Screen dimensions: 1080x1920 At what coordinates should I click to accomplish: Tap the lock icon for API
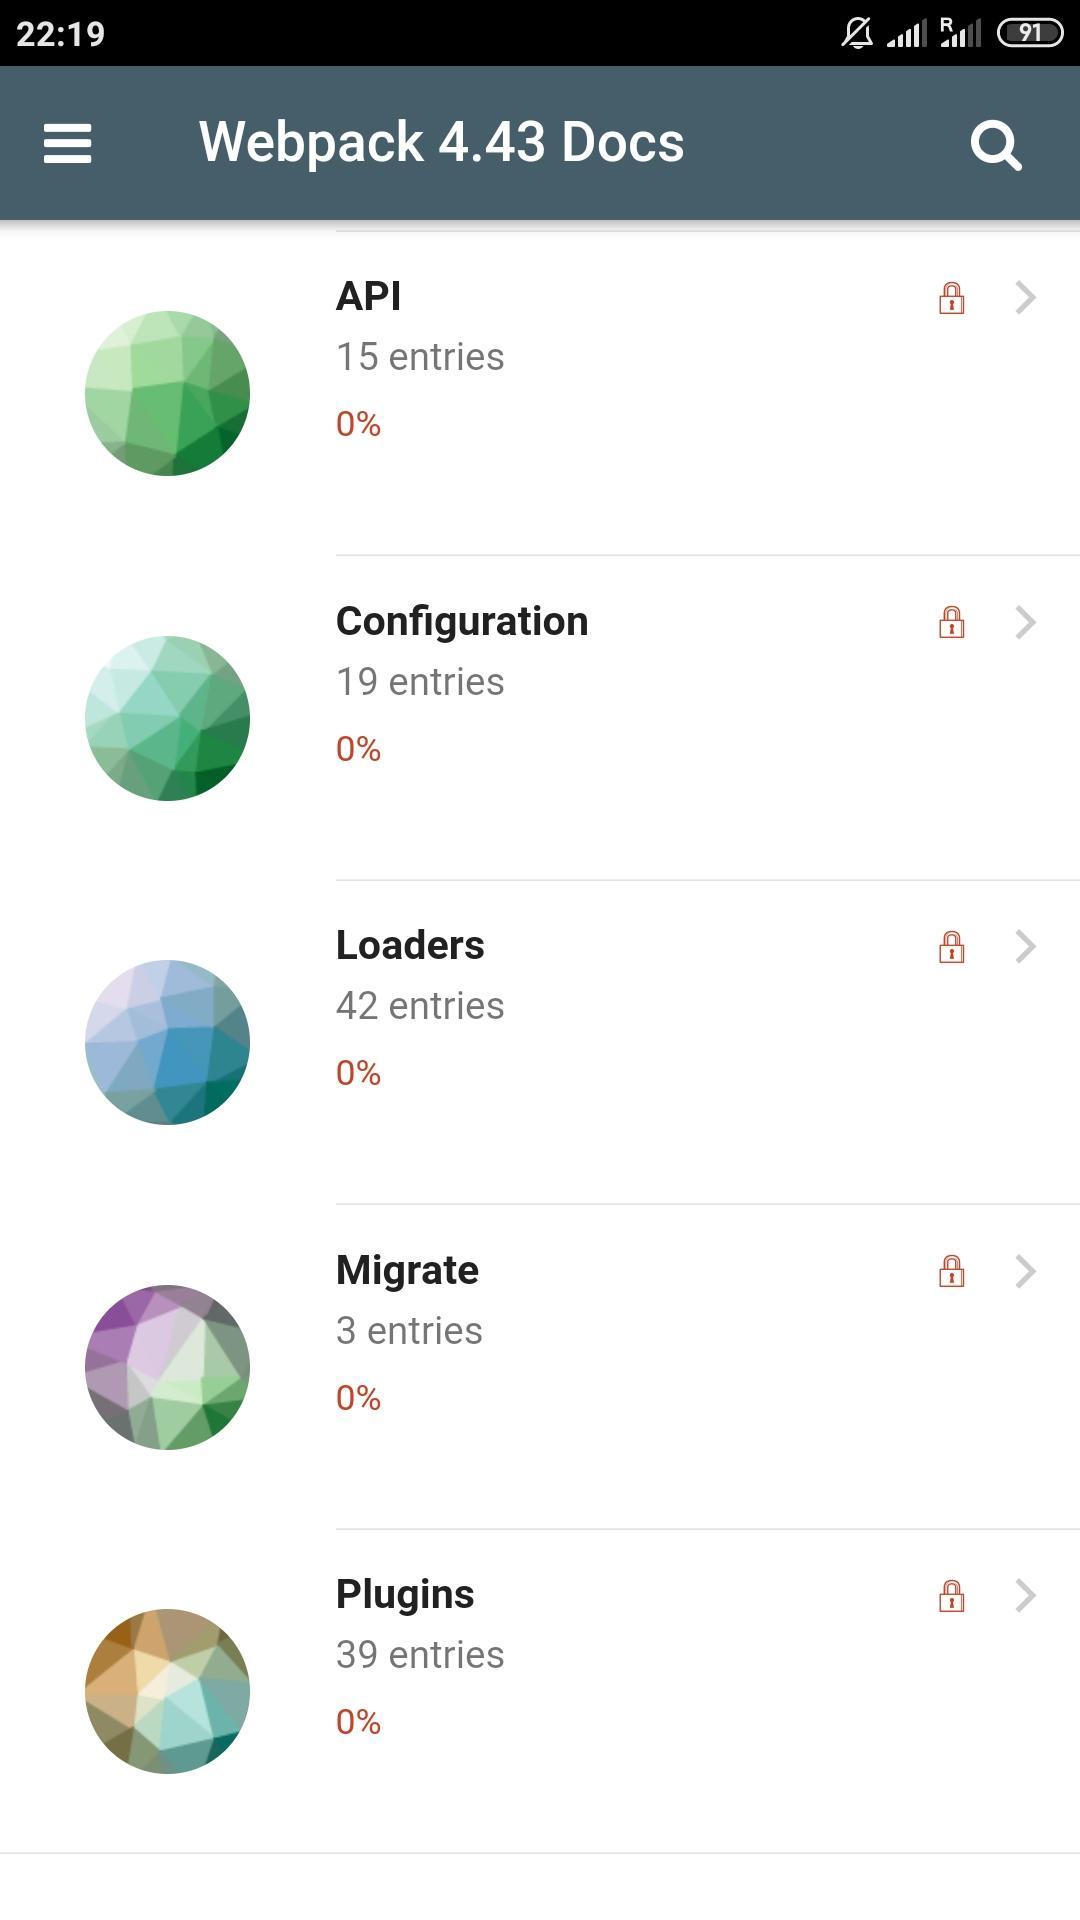click(951, 298)
